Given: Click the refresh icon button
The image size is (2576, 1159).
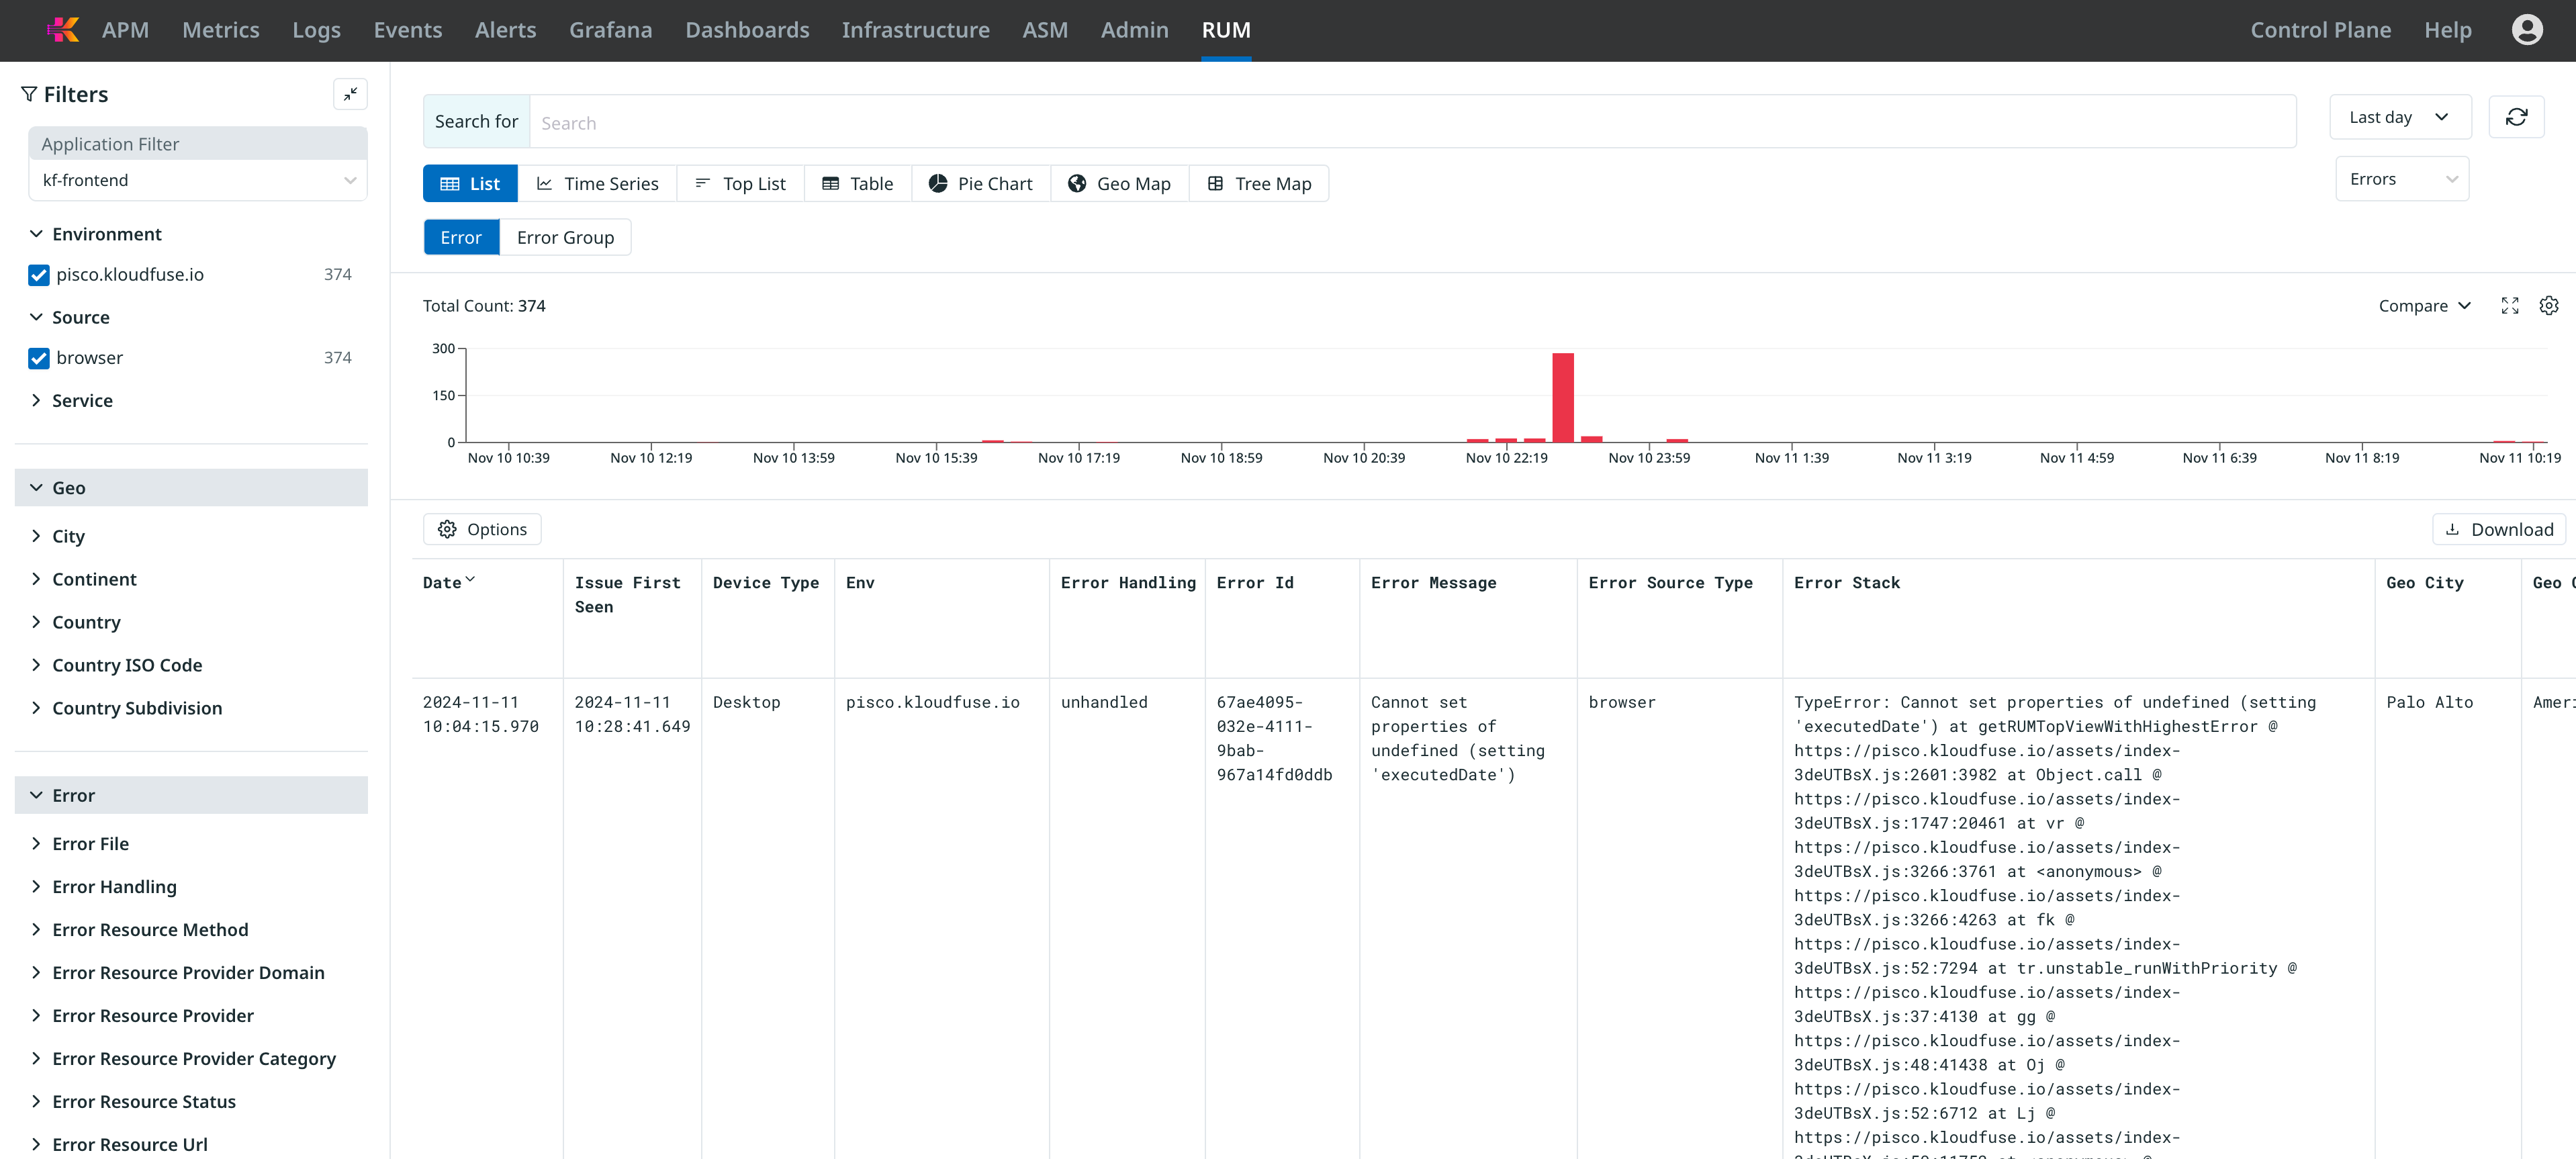Looking at the screenshot, I should point(2516,117).
